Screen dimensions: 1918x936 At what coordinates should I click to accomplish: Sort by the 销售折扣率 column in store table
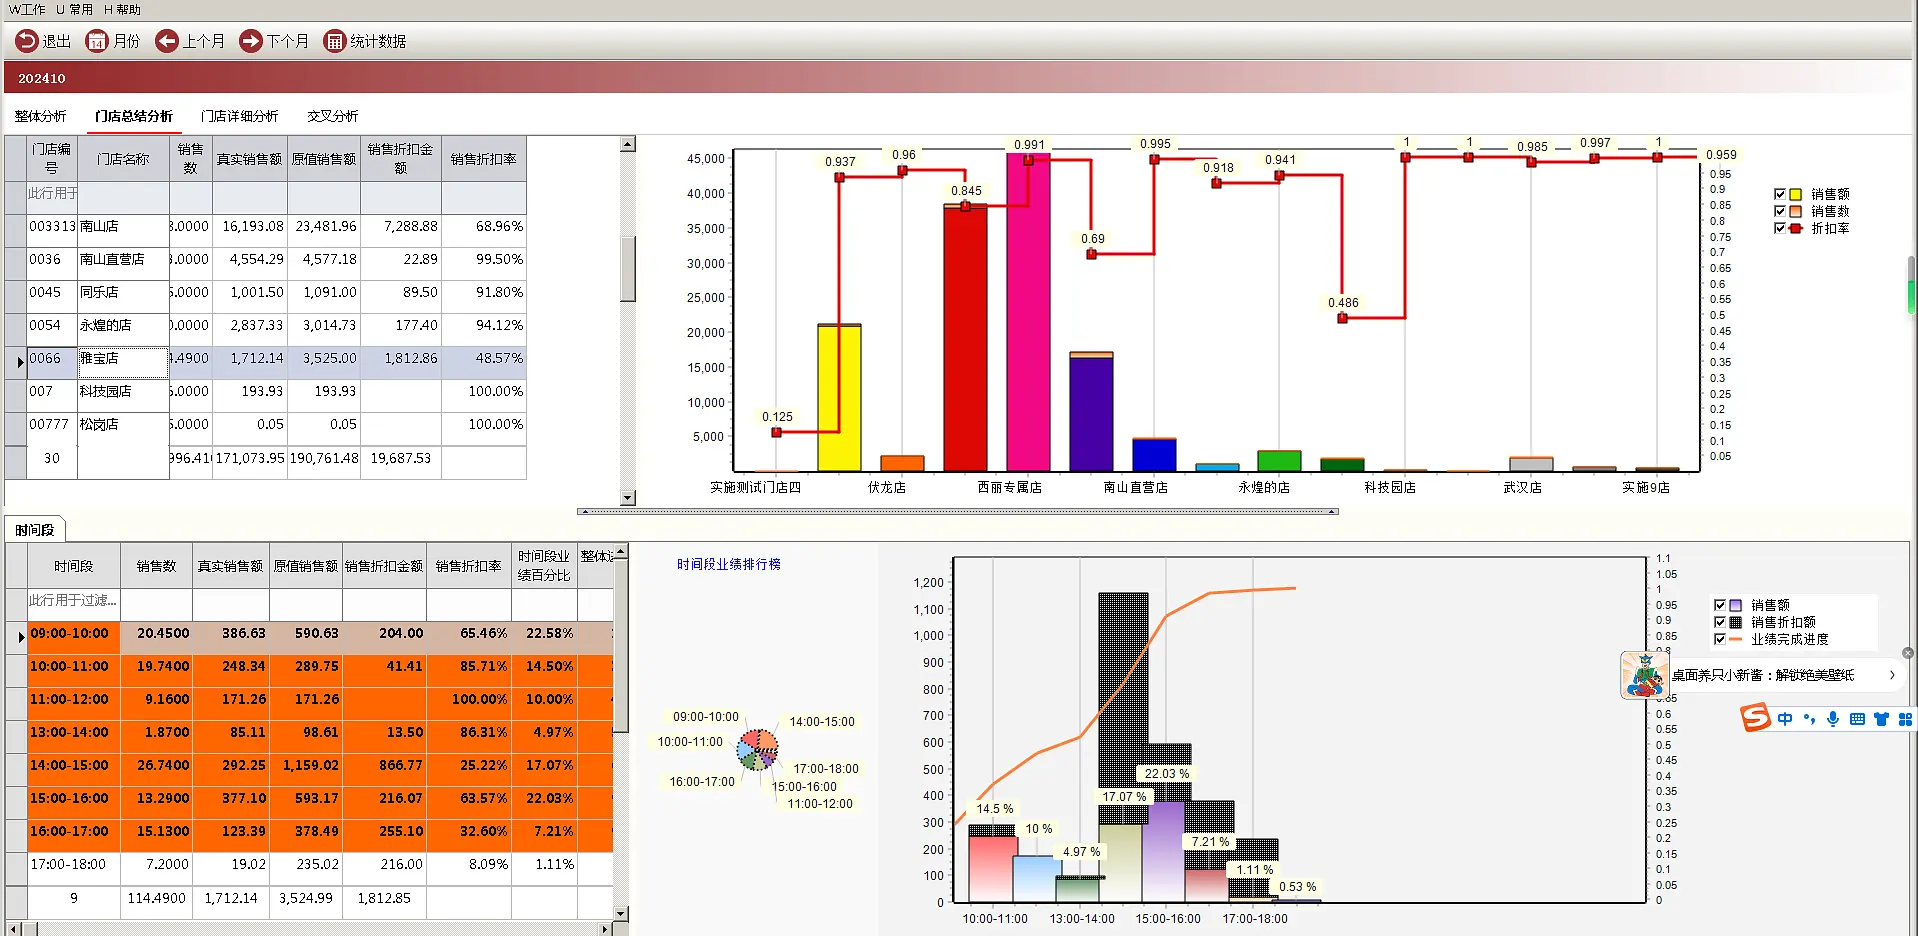483,159
